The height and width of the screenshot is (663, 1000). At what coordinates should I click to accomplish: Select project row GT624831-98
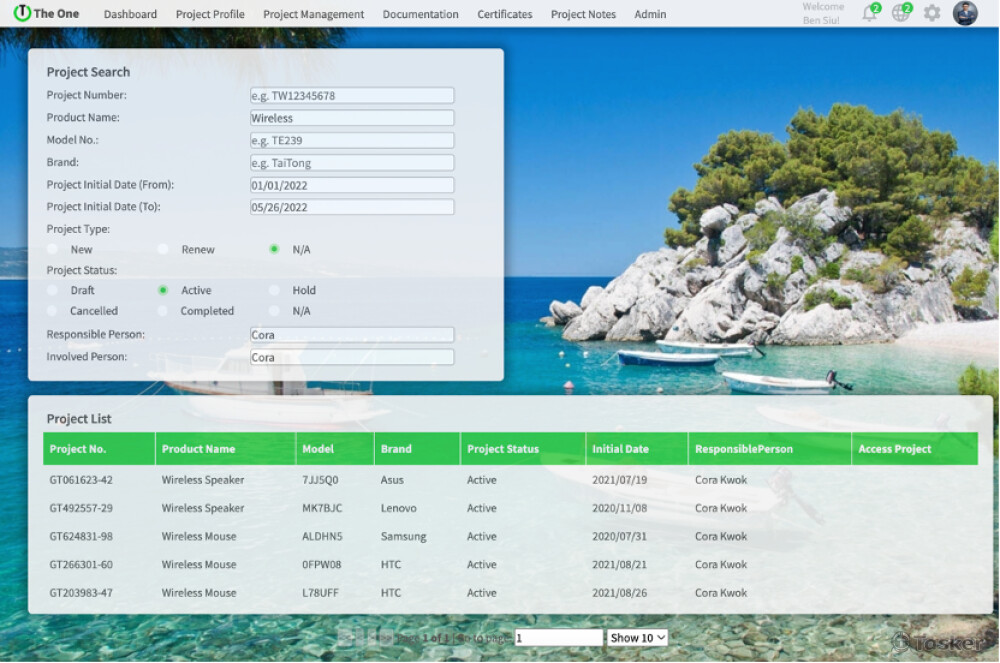click(81, 536)
